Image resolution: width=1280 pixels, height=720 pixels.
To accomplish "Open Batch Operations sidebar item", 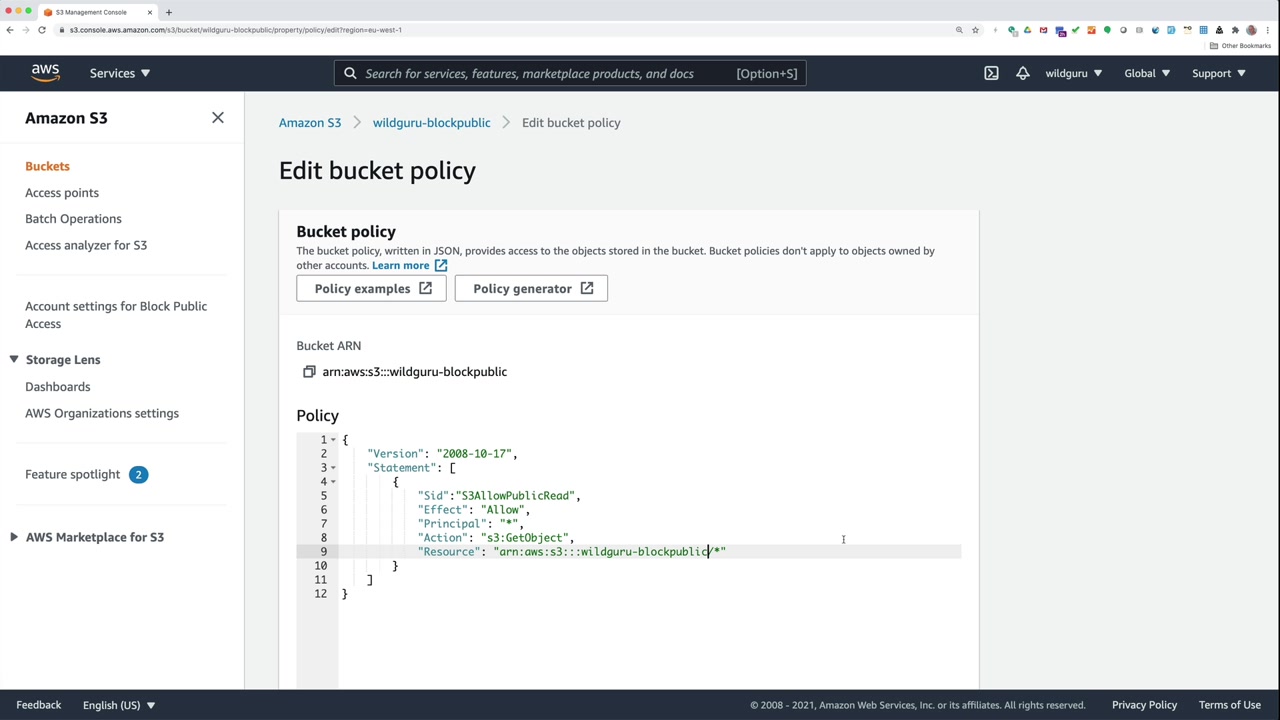I will point(73,219).
